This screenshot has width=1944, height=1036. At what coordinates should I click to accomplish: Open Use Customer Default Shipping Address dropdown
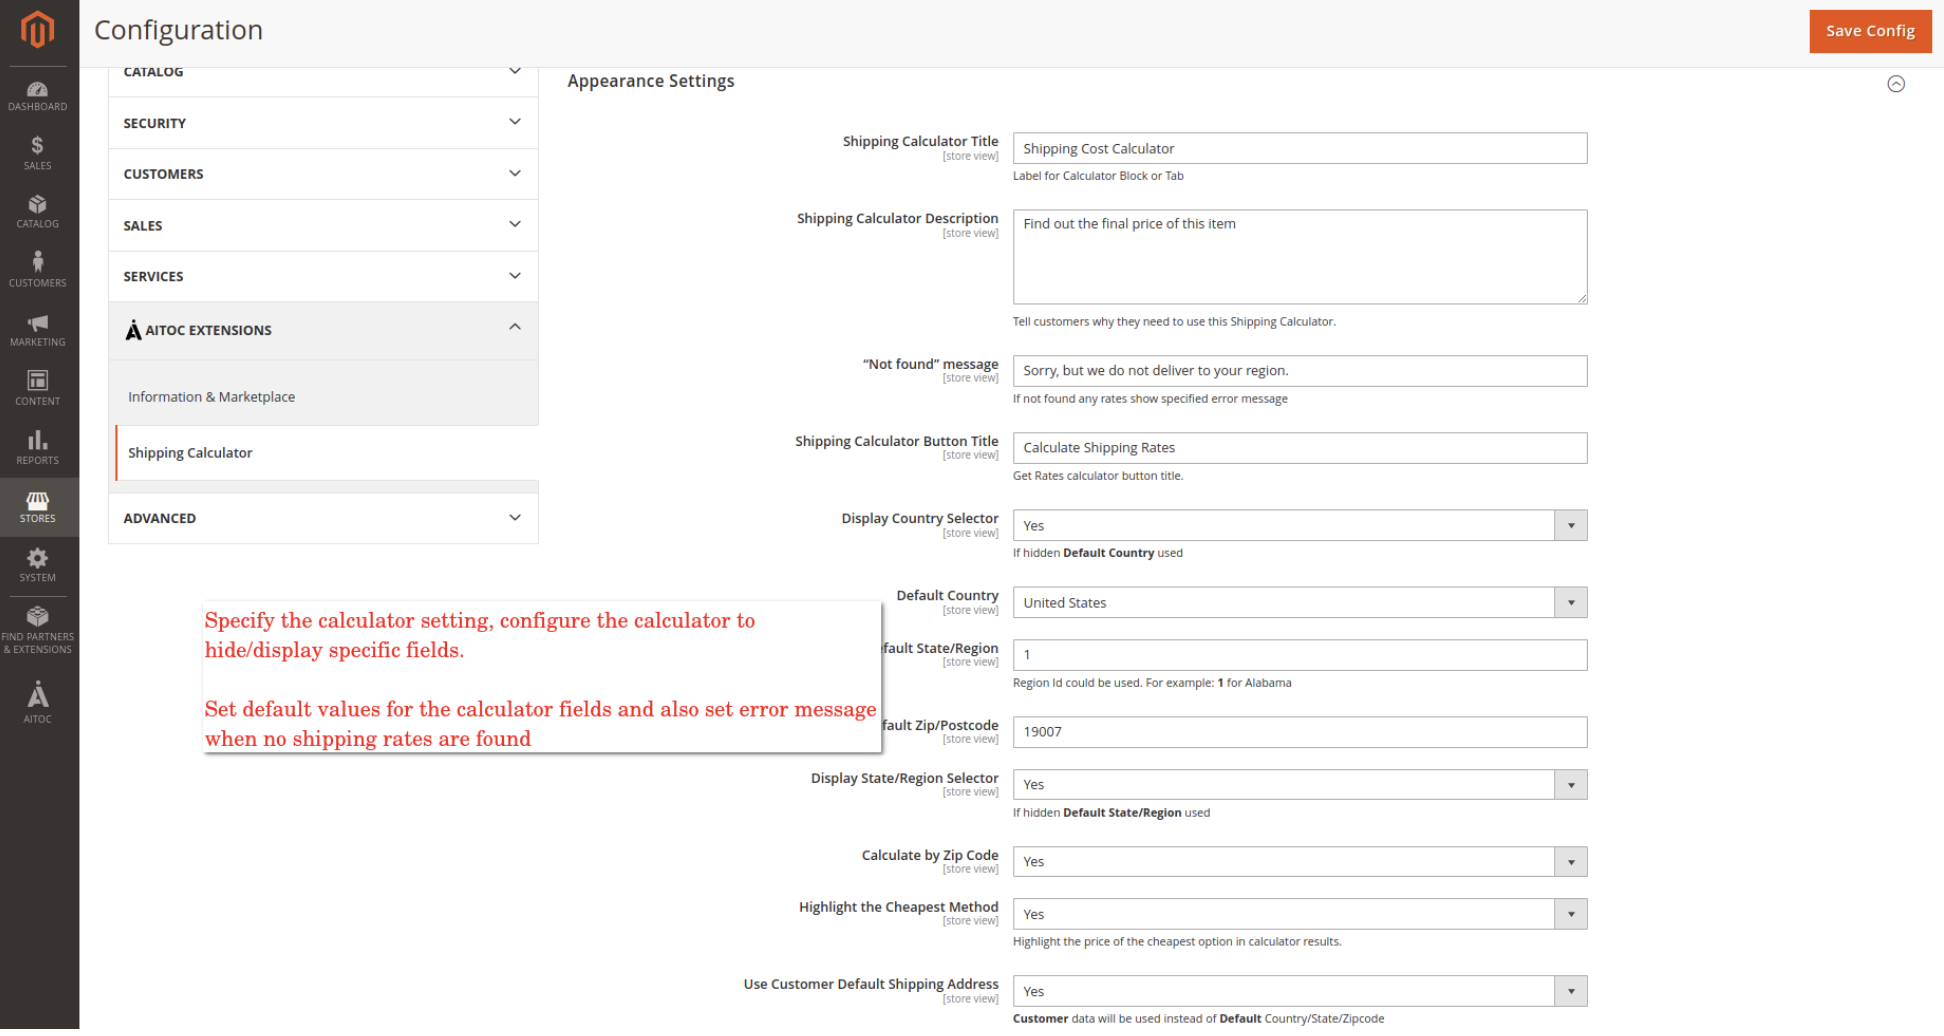pos(1299,991)
